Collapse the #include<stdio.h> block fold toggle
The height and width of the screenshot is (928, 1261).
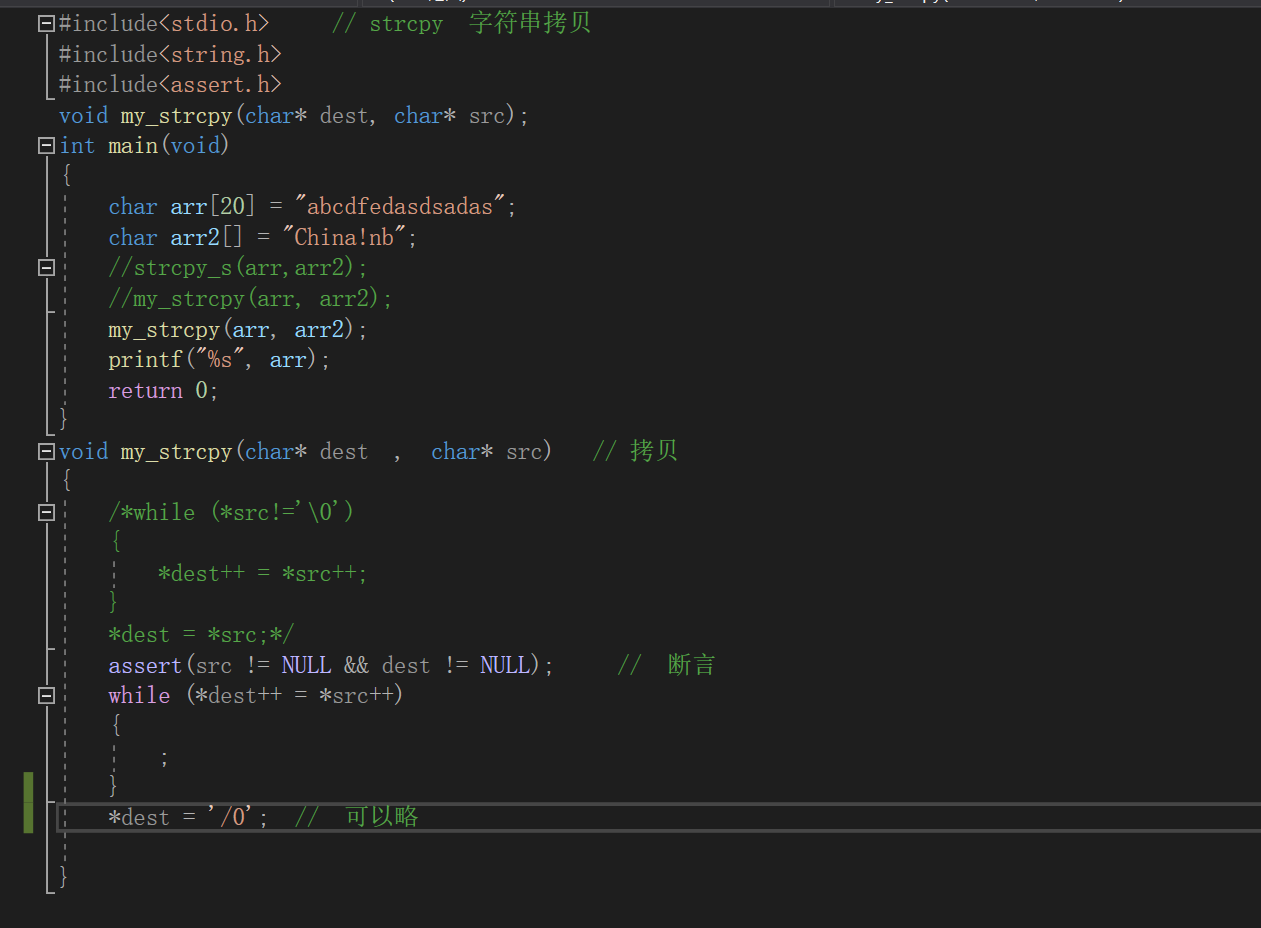46,23
